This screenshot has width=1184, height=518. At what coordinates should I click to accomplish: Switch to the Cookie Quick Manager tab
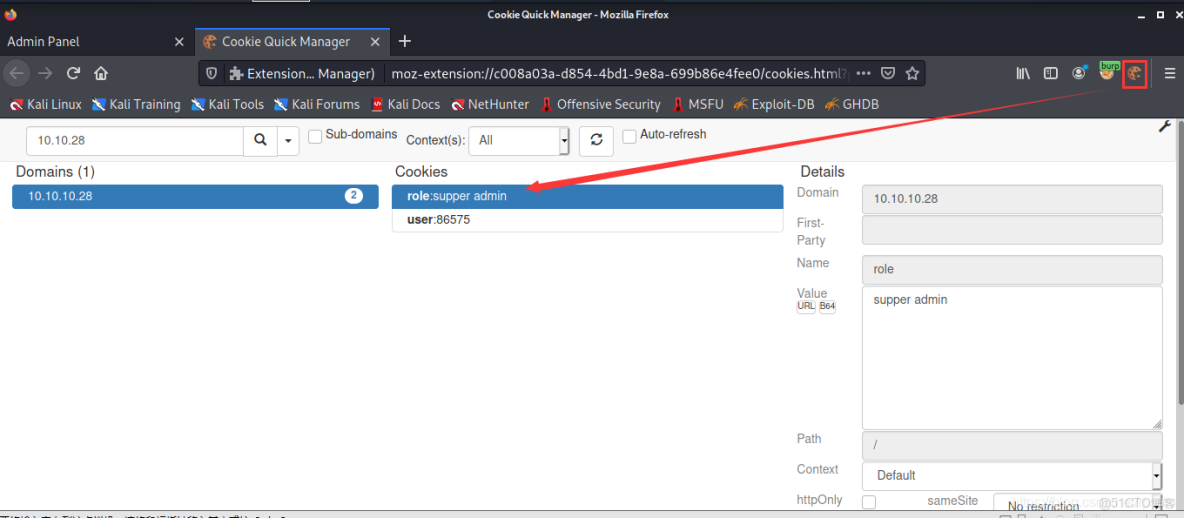(x=287, y=42)
